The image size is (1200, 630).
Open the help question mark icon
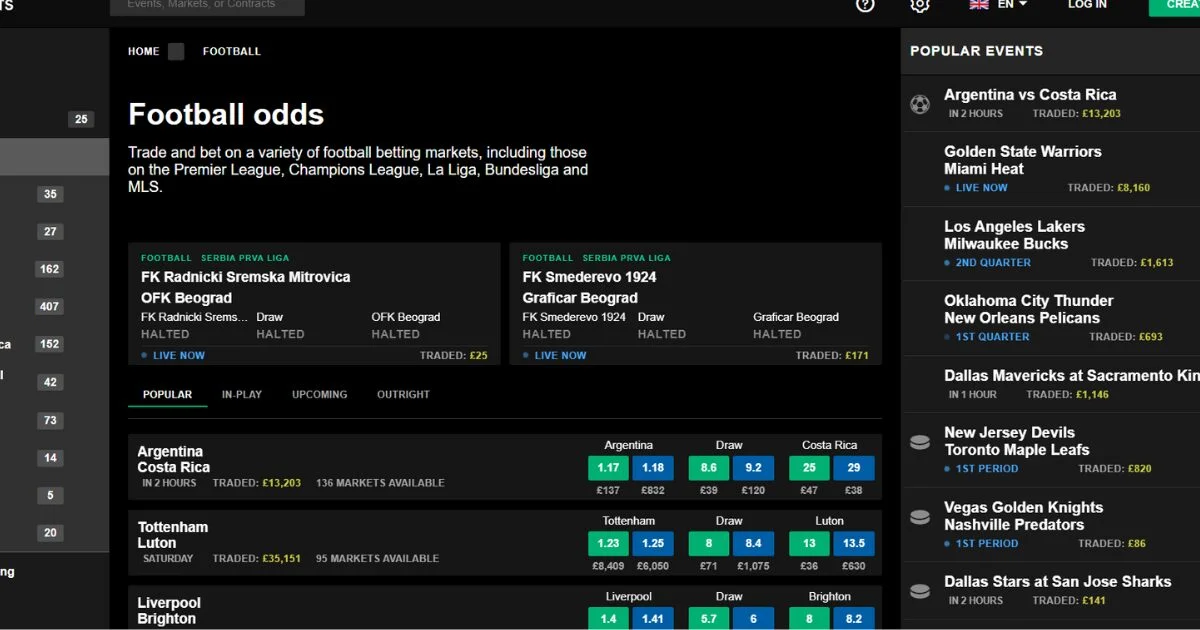pyautogui.click(x=866, y=5)
